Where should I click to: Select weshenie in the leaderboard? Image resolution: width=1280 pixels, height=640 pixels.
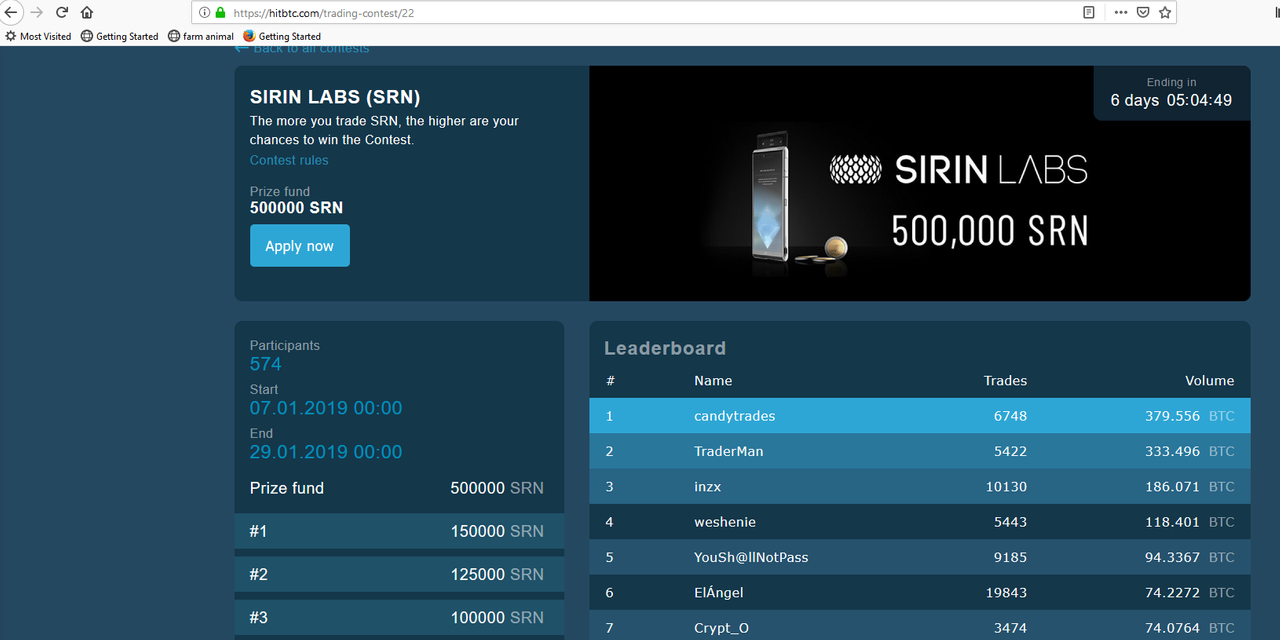(x=725, y=522)
